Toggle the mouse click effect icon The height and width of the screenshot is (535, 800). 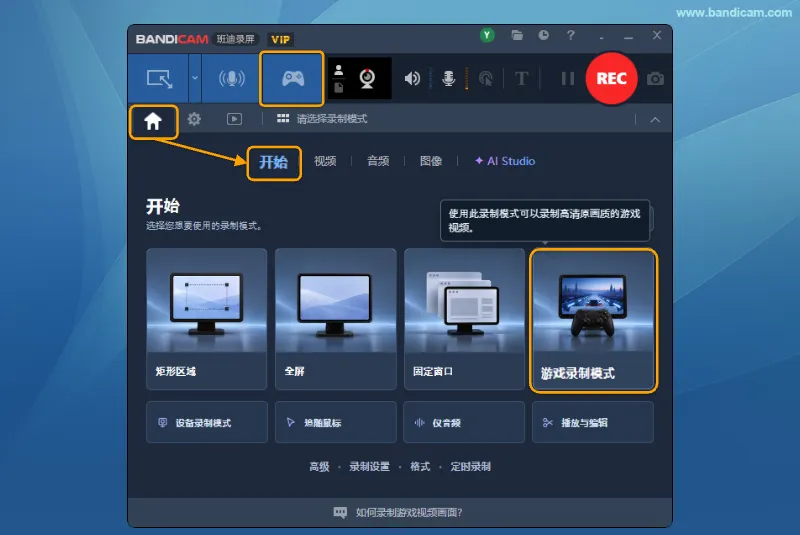click(485, 79)
